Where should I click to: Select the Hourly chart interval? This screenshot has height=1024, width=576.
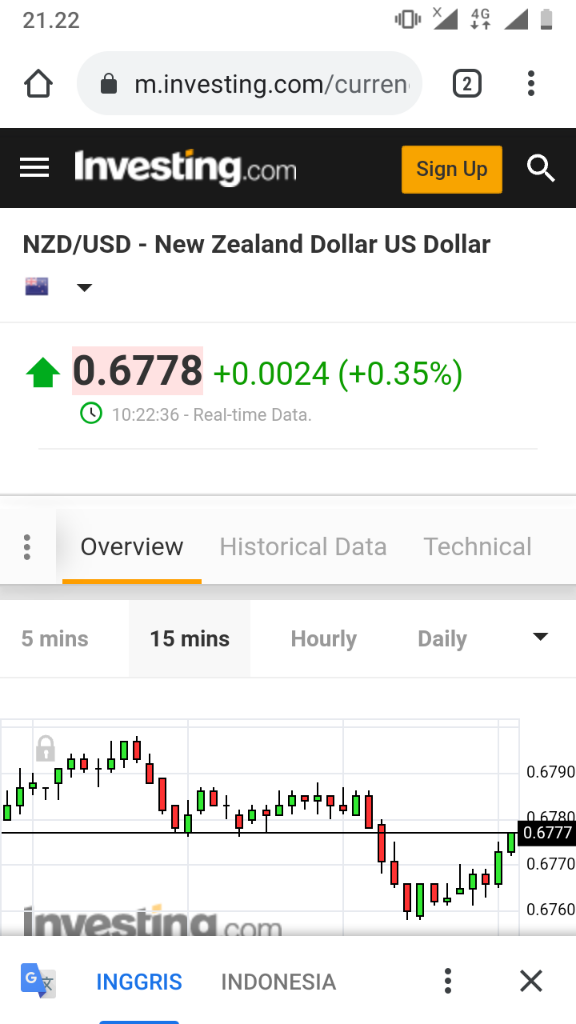[x=324, y=639]
